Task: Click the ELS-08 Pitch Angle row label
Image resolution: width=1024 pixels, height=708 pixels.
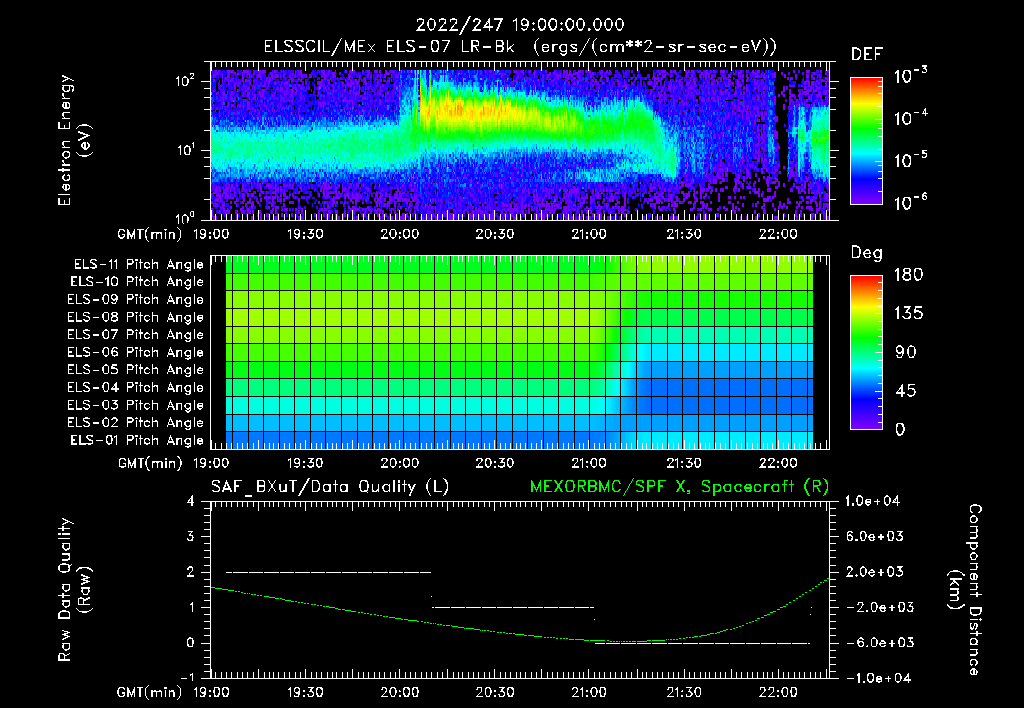Action: click(136, 317)
